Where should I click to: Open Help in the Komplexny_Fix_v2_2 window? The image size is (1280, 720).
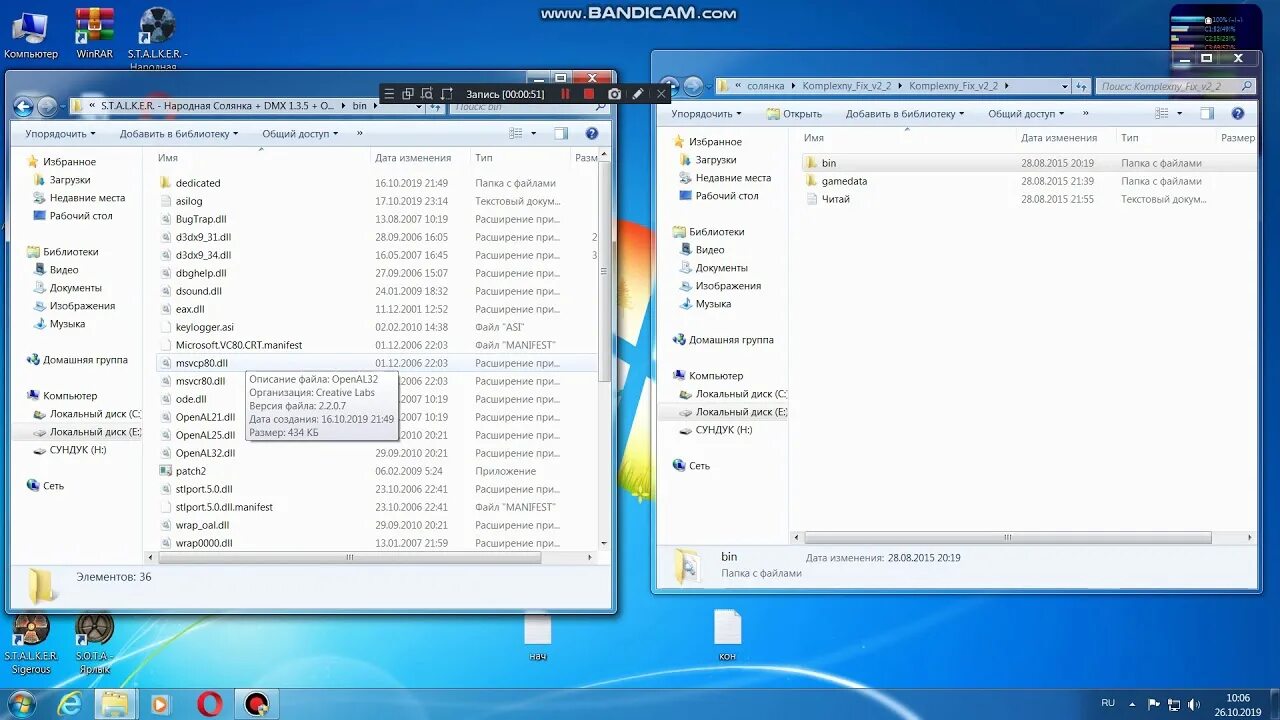1238,113
